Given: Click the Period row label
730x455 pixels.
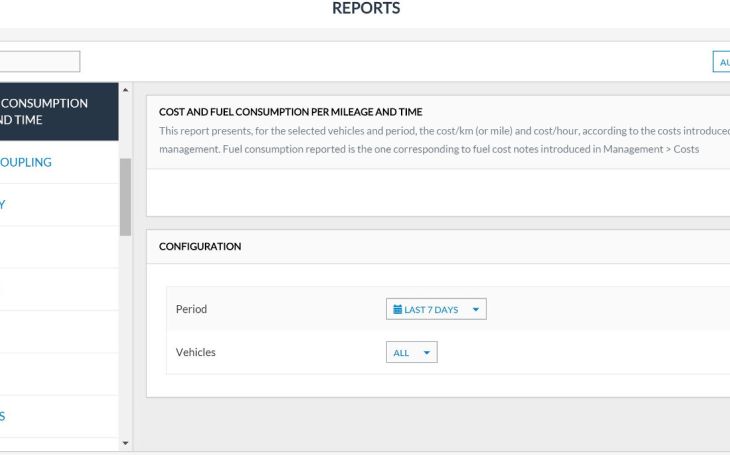Looking at the screenshot, I should tap(191, 309).
